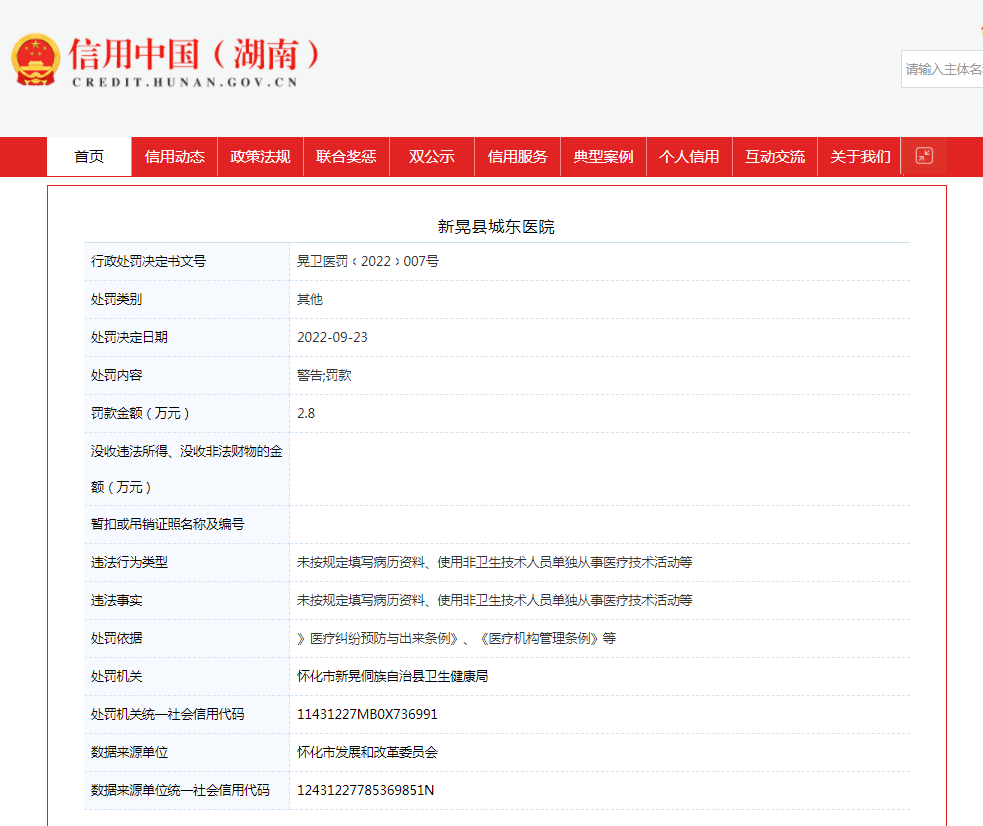Focus the 请输入主体名称 search field
This screenshot has height=826, width=983.
click(x=943, y=69)
